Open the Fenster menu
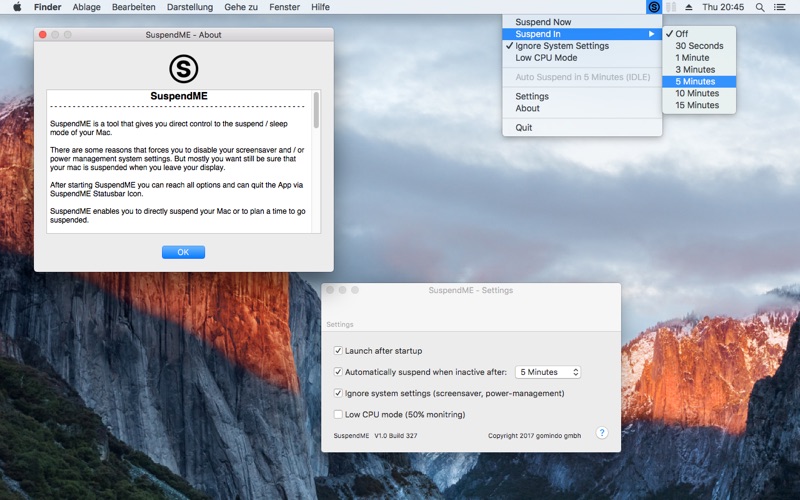The width and height of the screenshot is (800, 500). [x=284, y=7]
